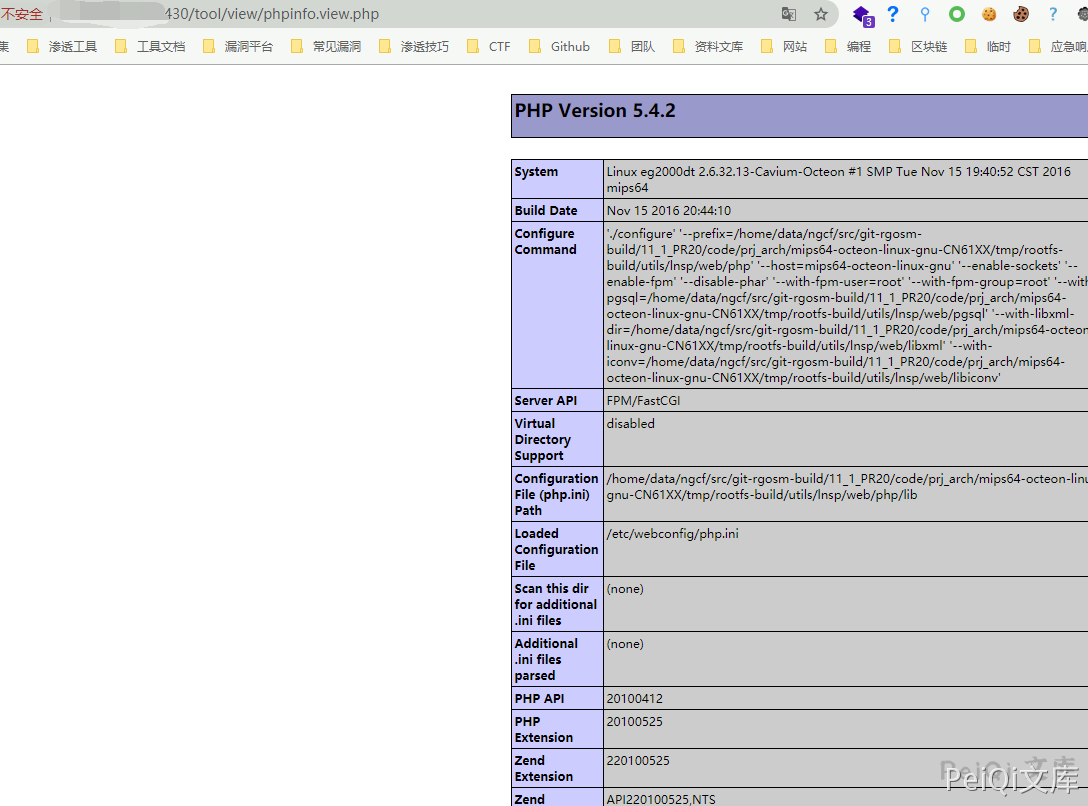Image resolution: width=1088 pixels, height=806 pixels.
Task: Bookmark this page with the star icon
Action: [x=823, y=15]
